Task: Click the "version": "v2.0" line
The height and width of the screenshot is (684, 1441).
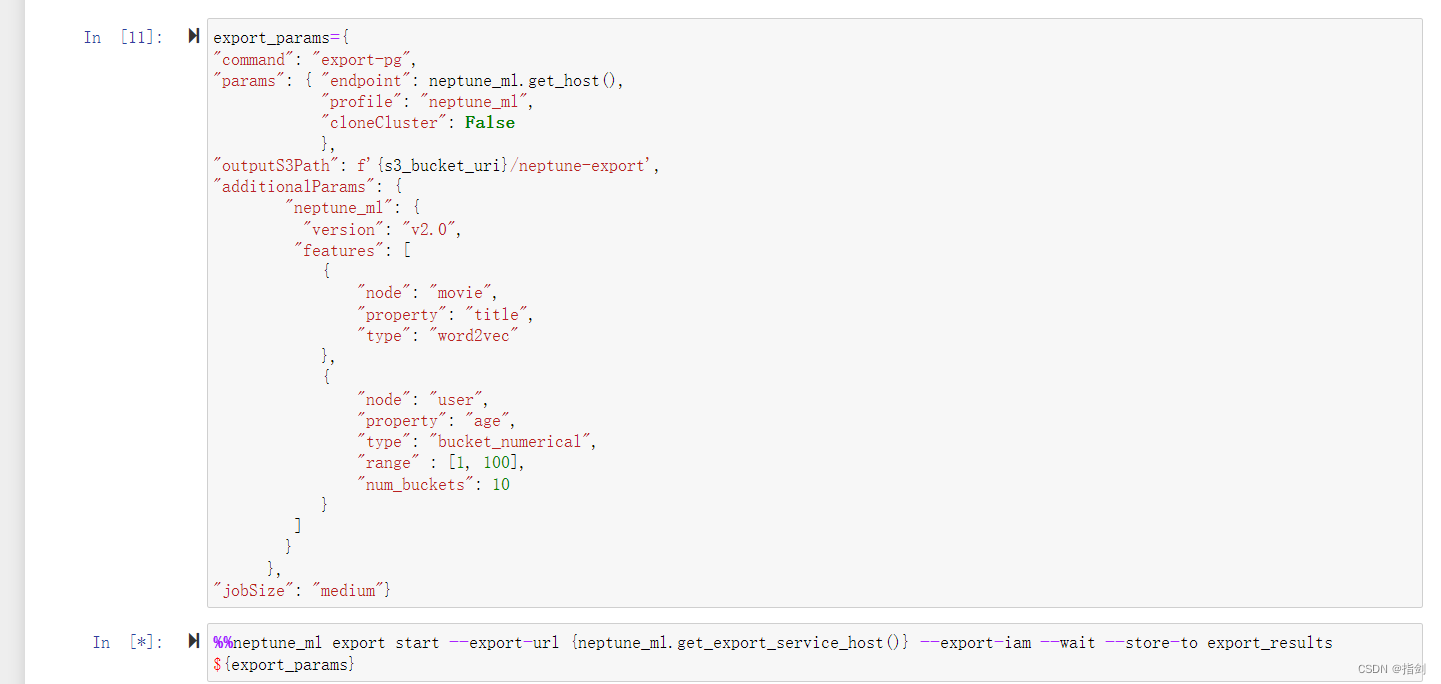Action: tap(381, 229)
